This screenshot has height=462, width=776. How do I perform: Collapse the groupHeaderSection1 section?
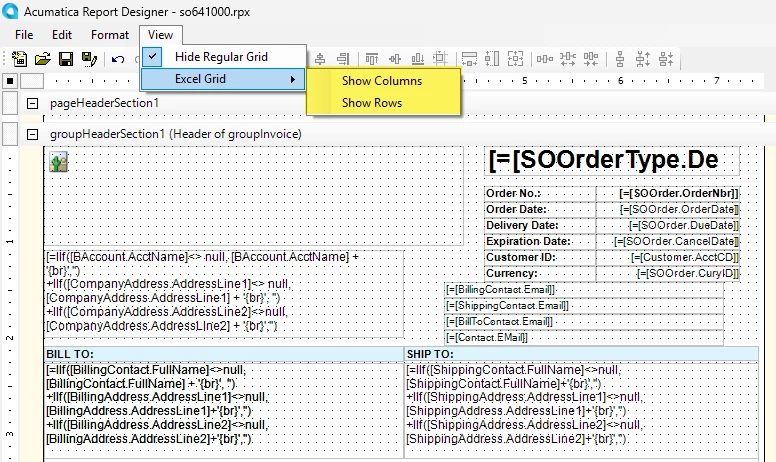pos(32,134)
